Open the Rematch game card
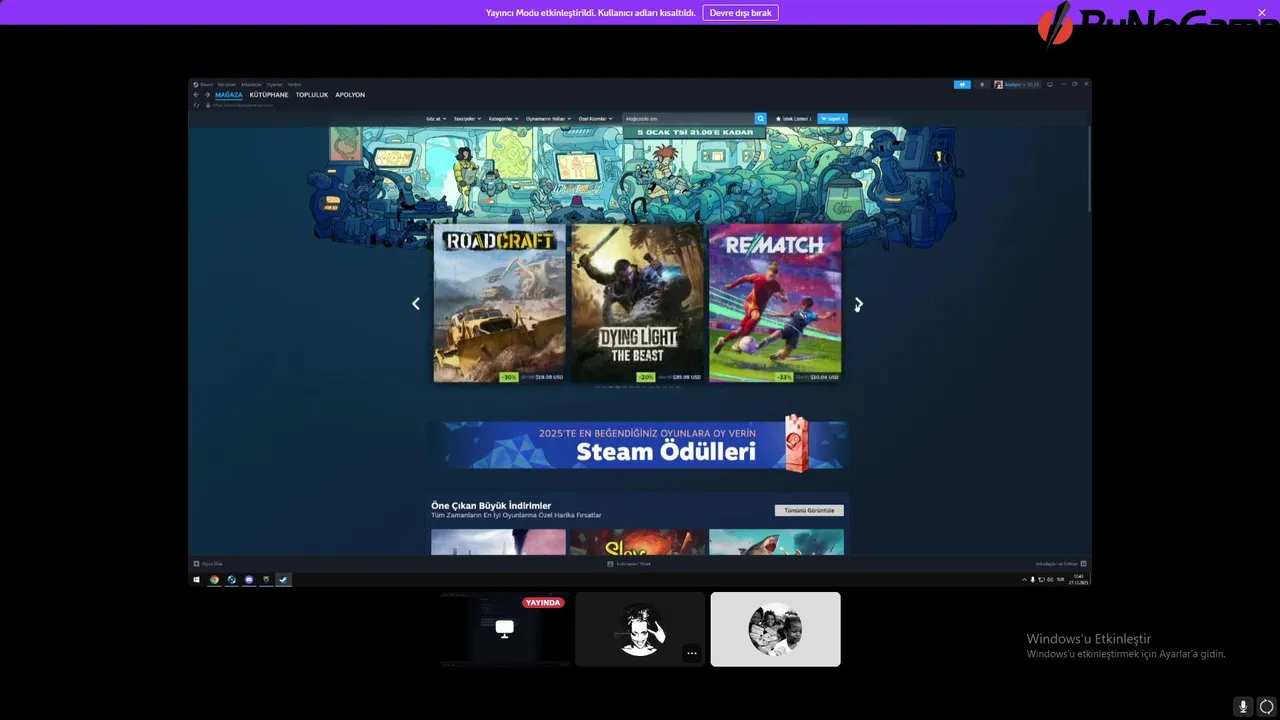 click(775, 303)
